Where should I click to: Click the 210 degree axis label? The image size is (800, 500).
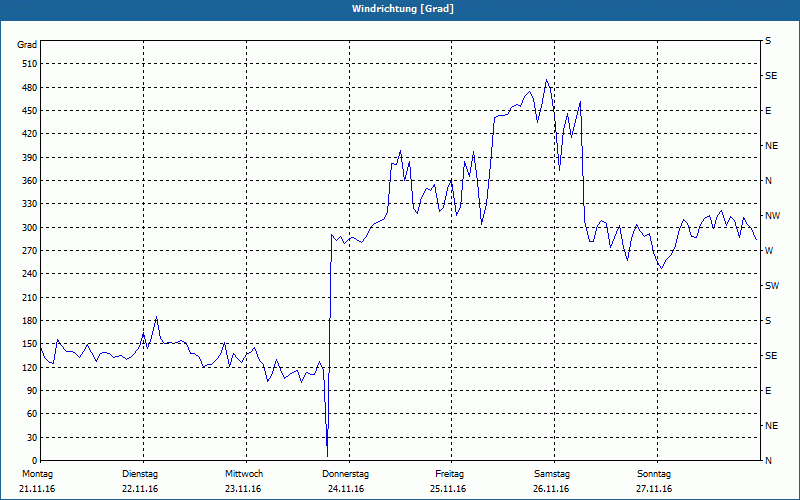point(30,297)
